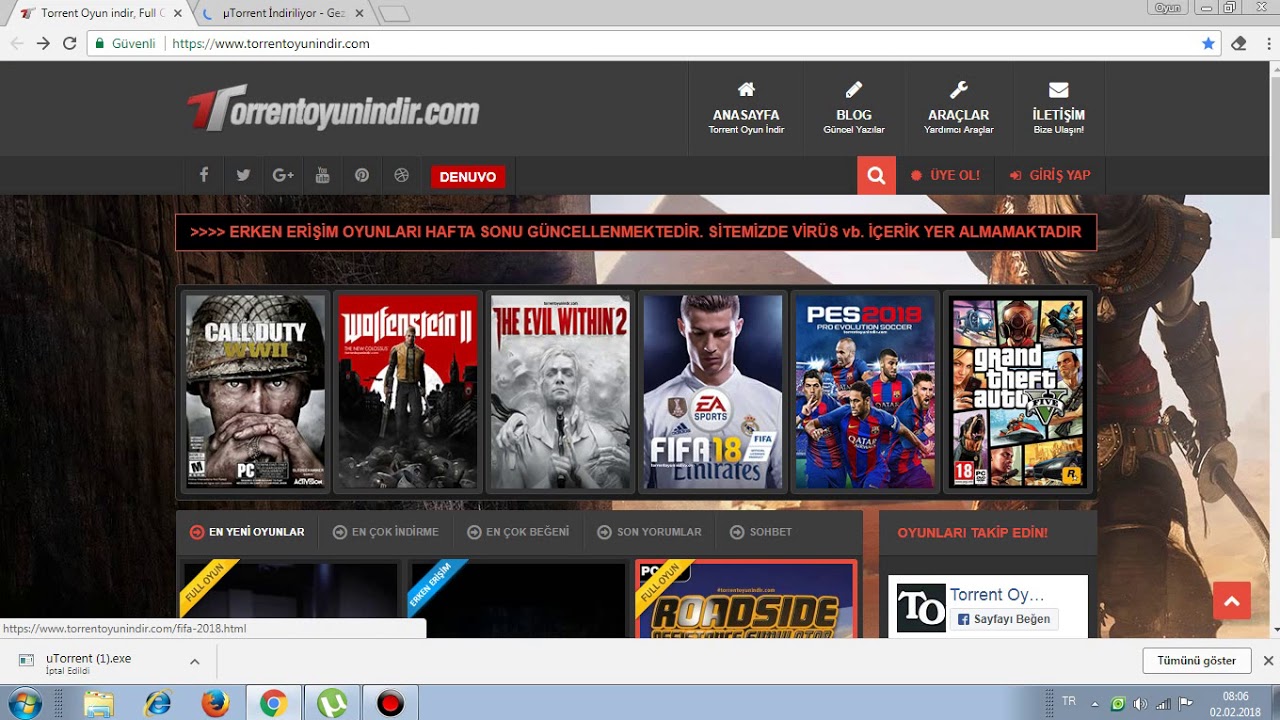The image size is (1280, 720).
Task: Show hidden system tray icons arrow
Action: pos(1095,703)
